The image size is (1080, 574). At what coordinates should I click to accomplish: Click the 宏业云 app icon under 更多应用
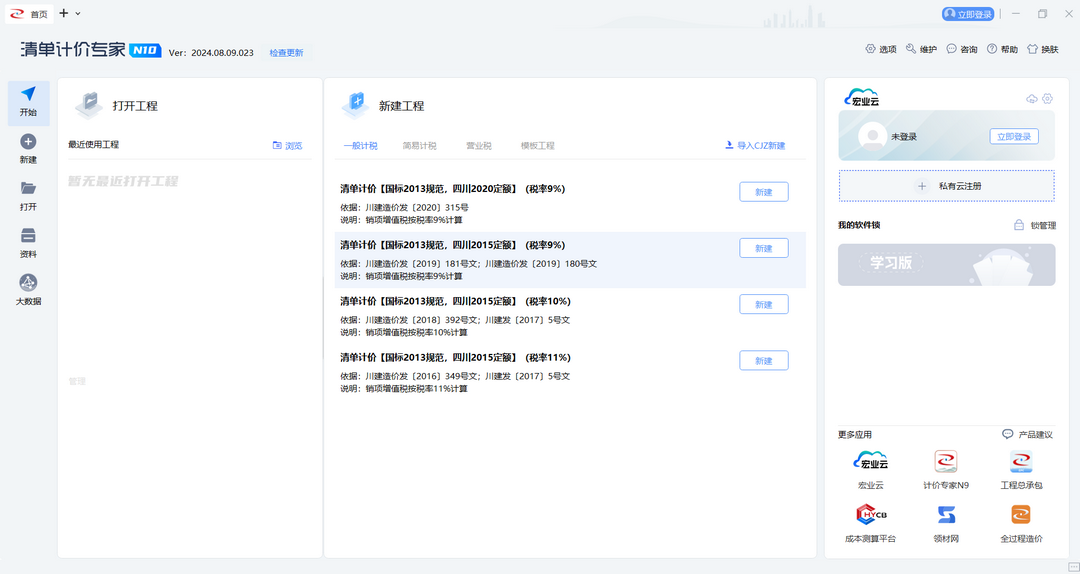coord(871,462)
